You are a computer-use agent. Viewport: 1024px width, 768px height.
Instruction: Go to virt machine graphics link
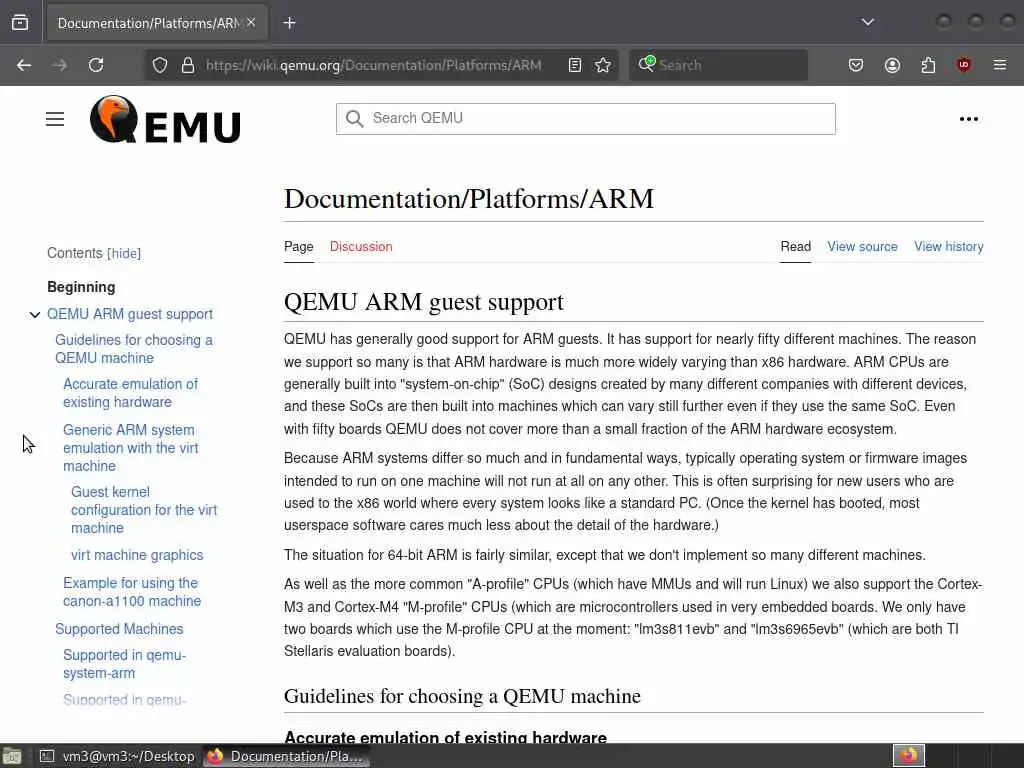[x=137, y=555]
